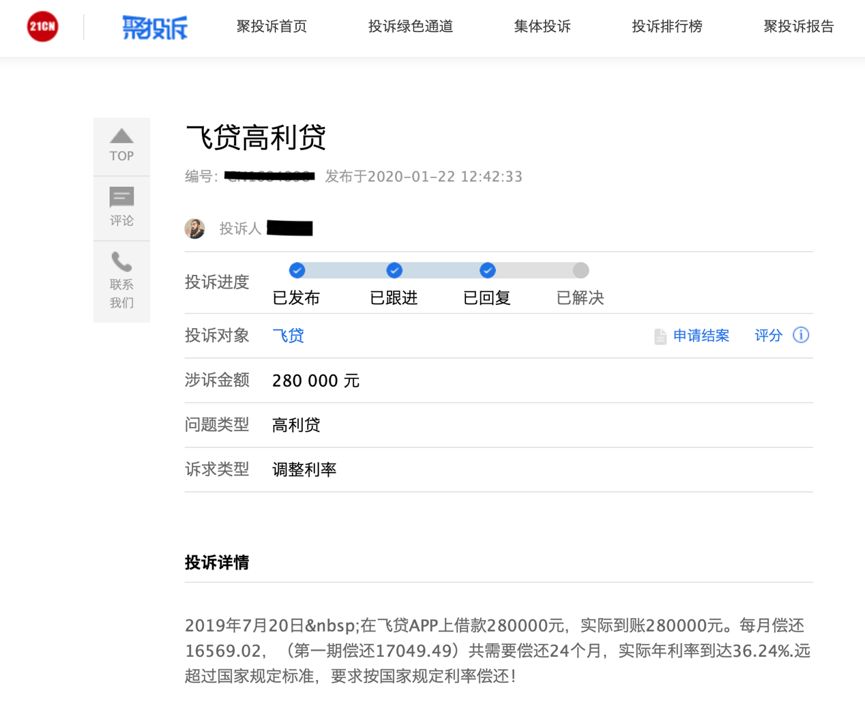865x706 pixels.
Task: Click the 投诉进度 label
Action: point(217,282)
